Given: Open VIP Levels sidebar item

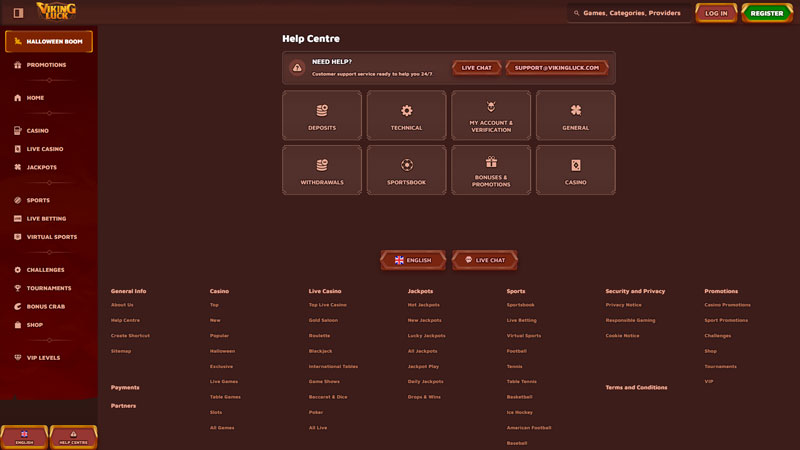Looking at the screenshot, I should pos(43,357).
